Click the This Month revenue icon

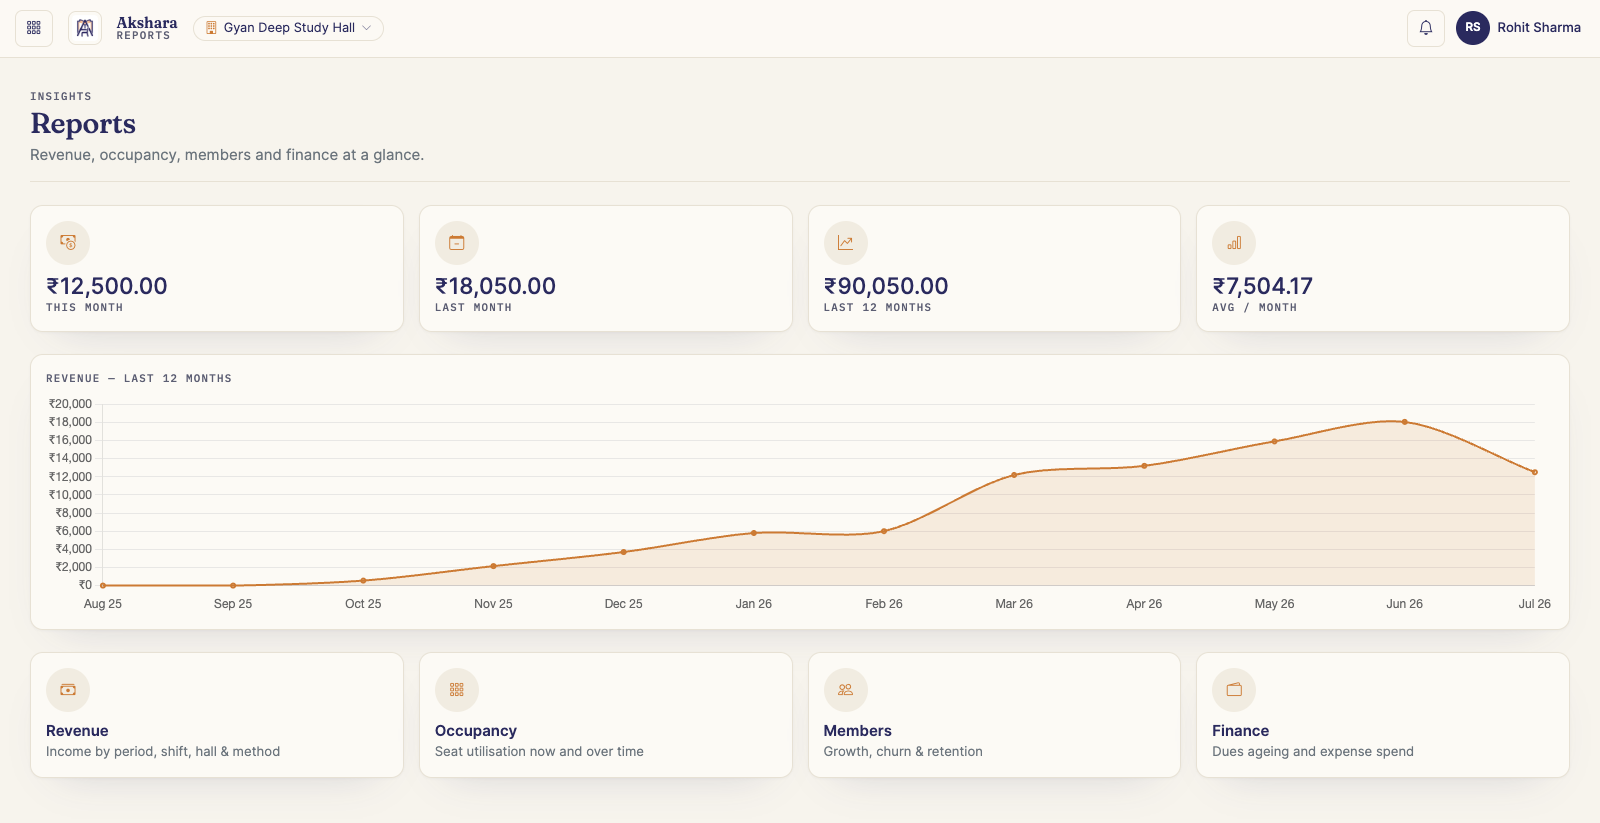(68, 243)
